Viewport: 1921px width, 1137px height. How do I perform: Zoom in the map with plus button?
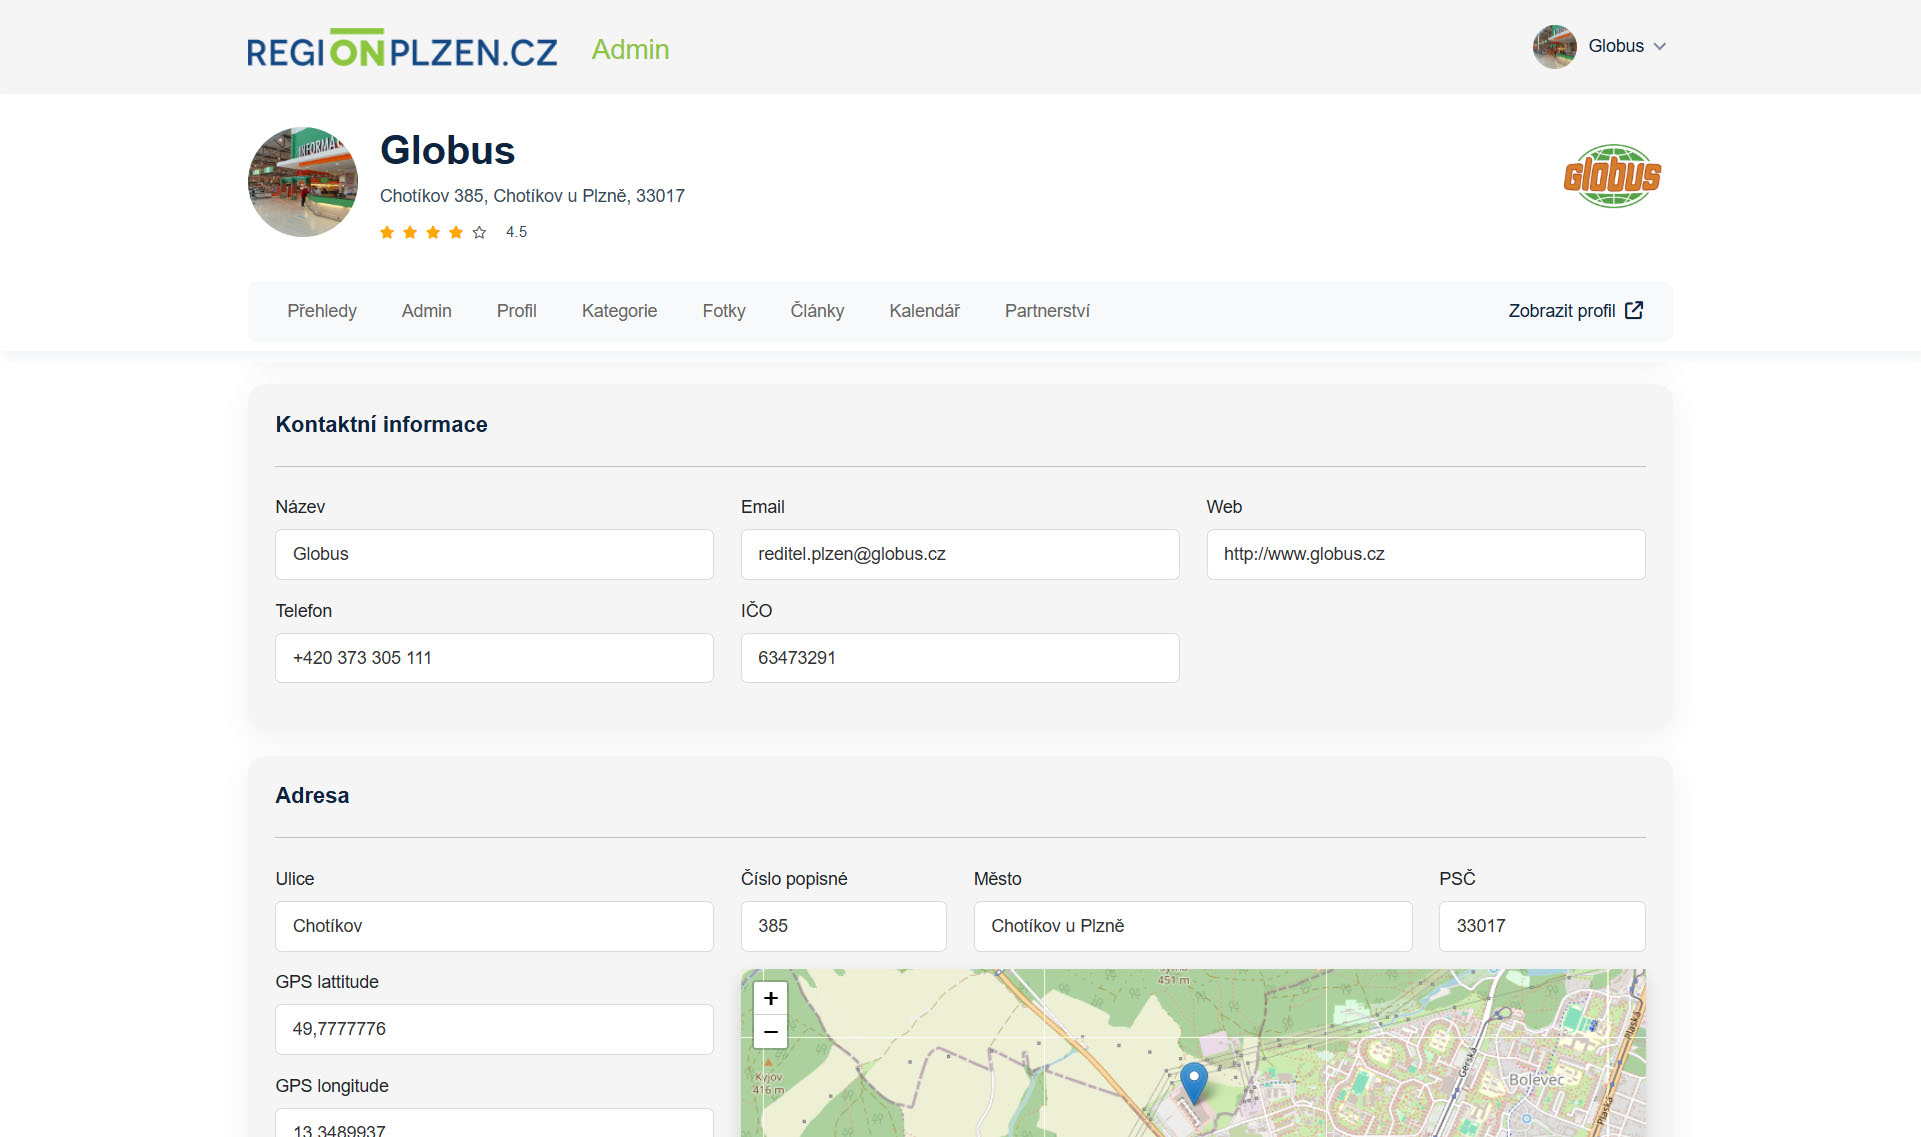click(x=771, y=998)
